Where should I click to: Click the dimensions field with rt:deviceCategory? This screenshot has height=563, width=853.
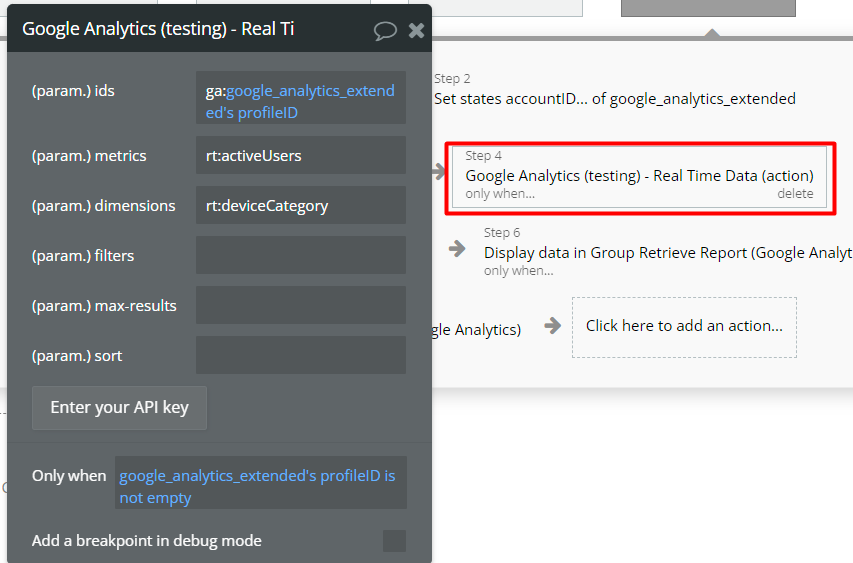(301, 206)
